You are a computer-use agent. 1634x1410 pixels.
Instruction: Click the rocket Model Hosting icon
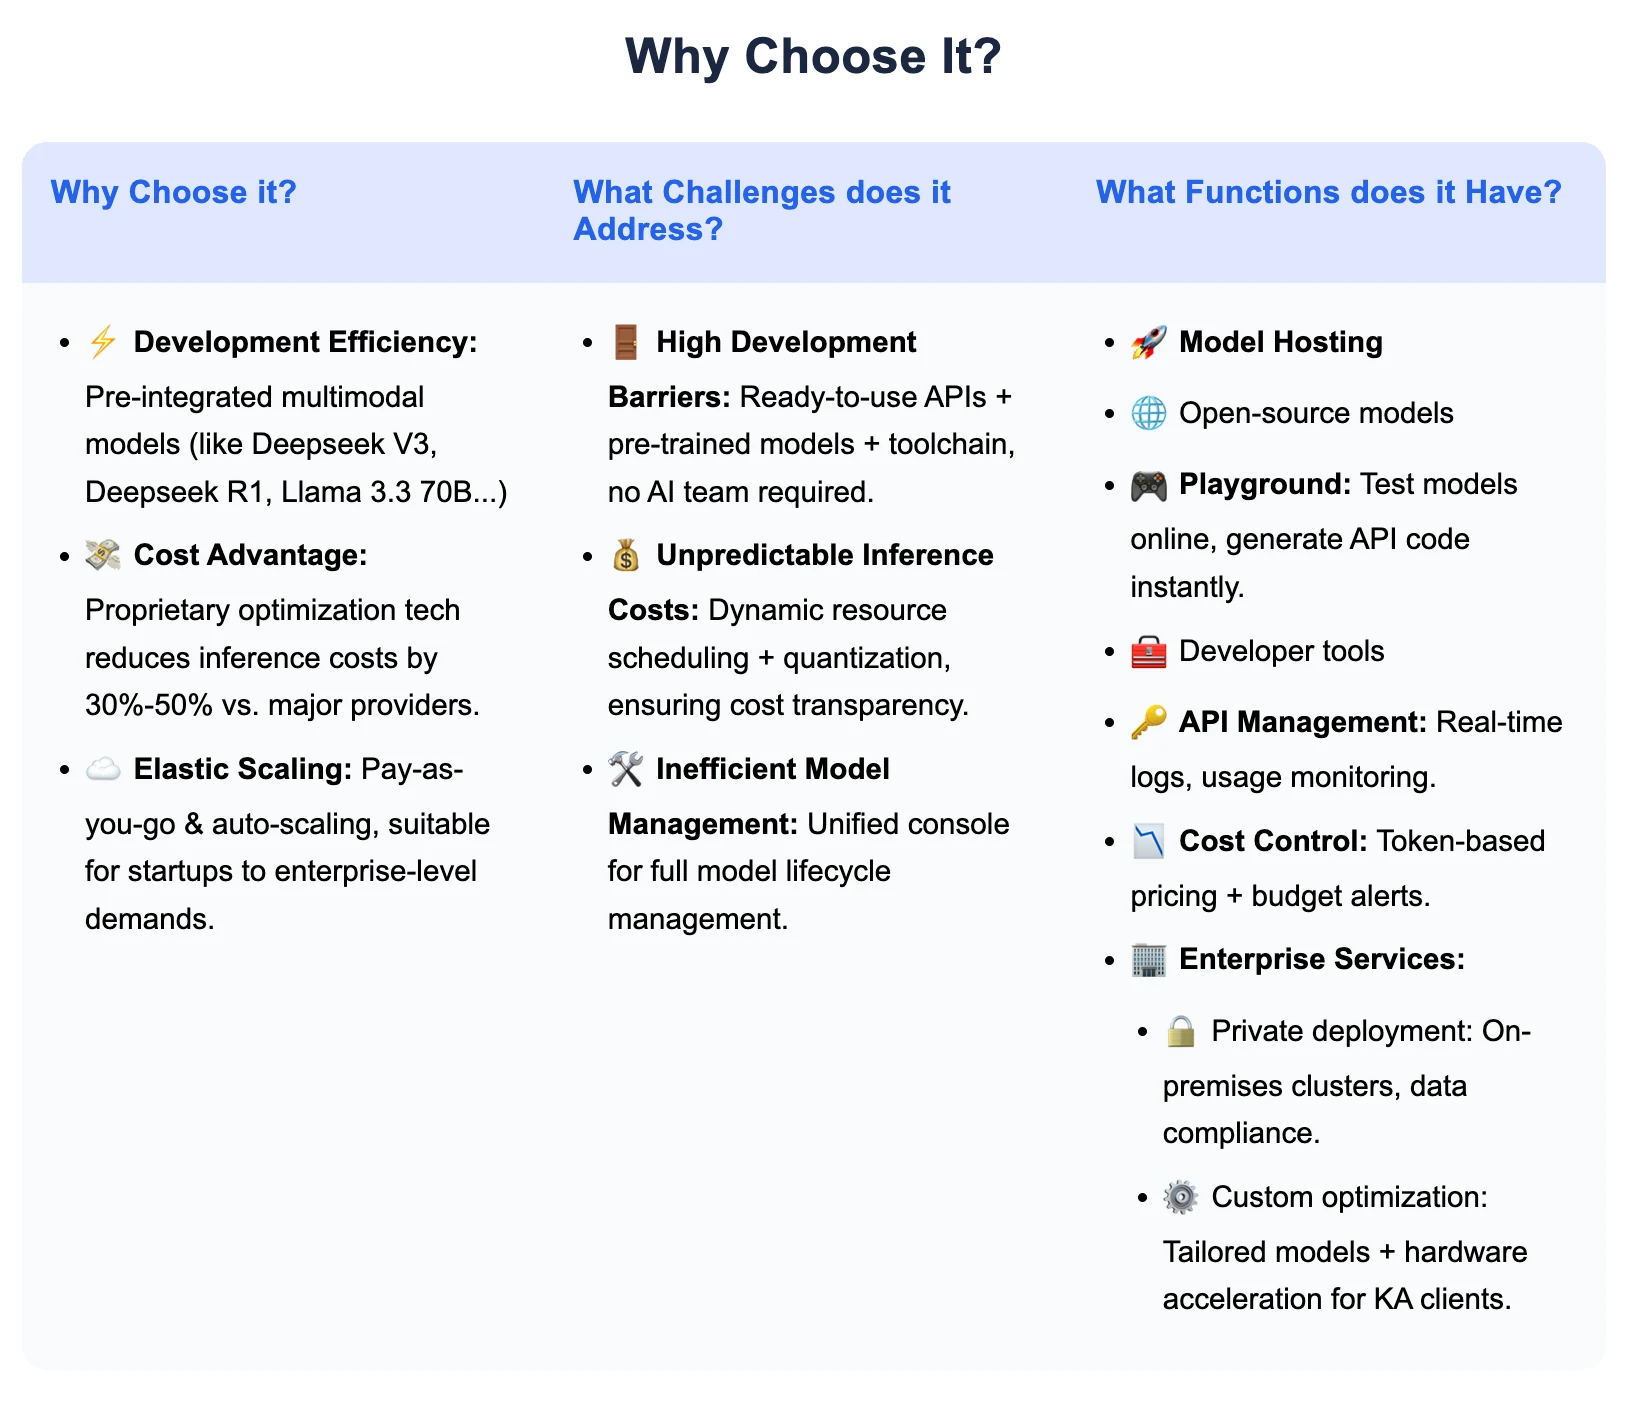[1149, 342]
